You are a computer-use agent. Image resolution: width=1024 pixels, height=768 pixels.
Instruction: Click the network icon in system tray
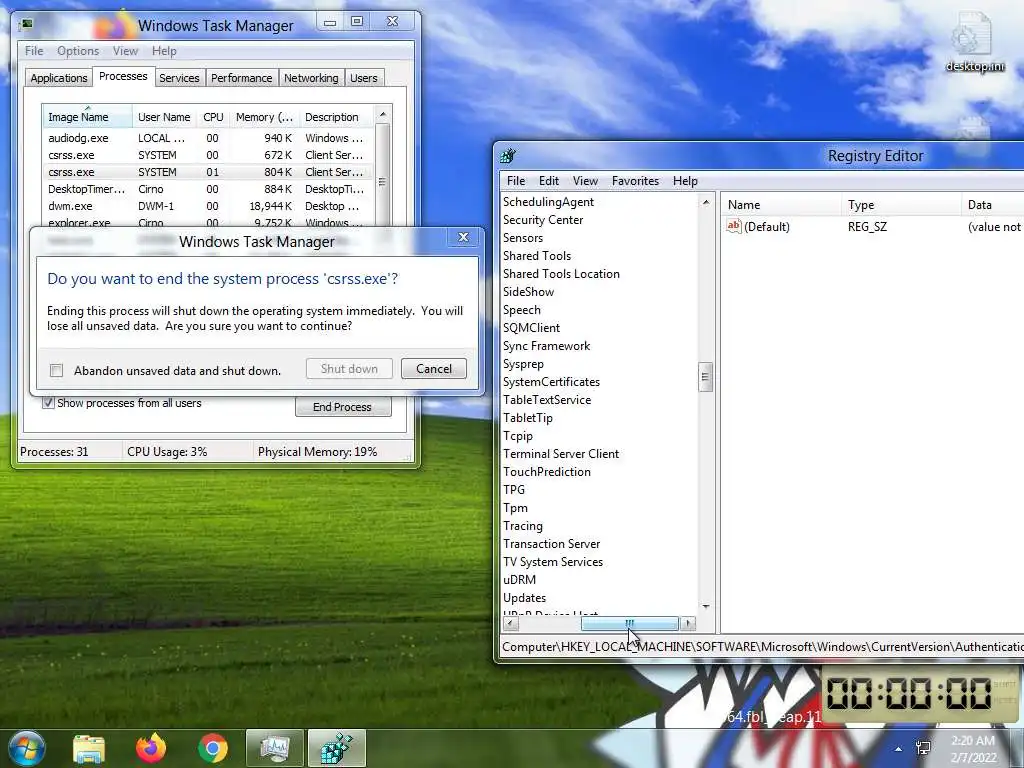(923, 748)
